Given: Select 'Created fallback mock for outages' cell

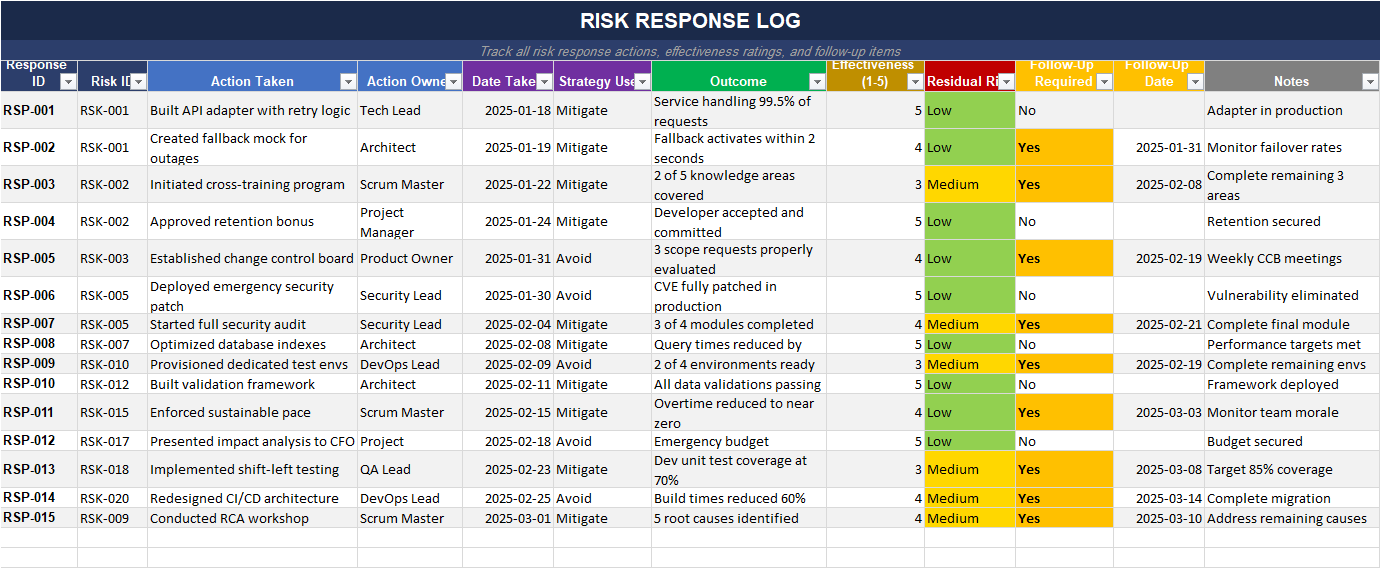Looking at the screenshot, I should 253,147.
